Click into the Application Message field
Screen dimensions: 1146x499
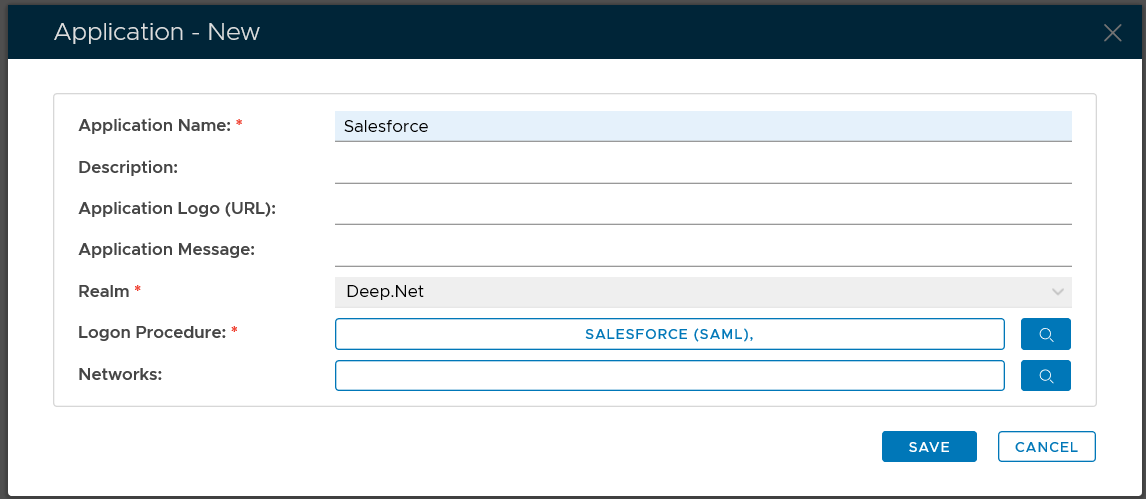tap(702, 250)
